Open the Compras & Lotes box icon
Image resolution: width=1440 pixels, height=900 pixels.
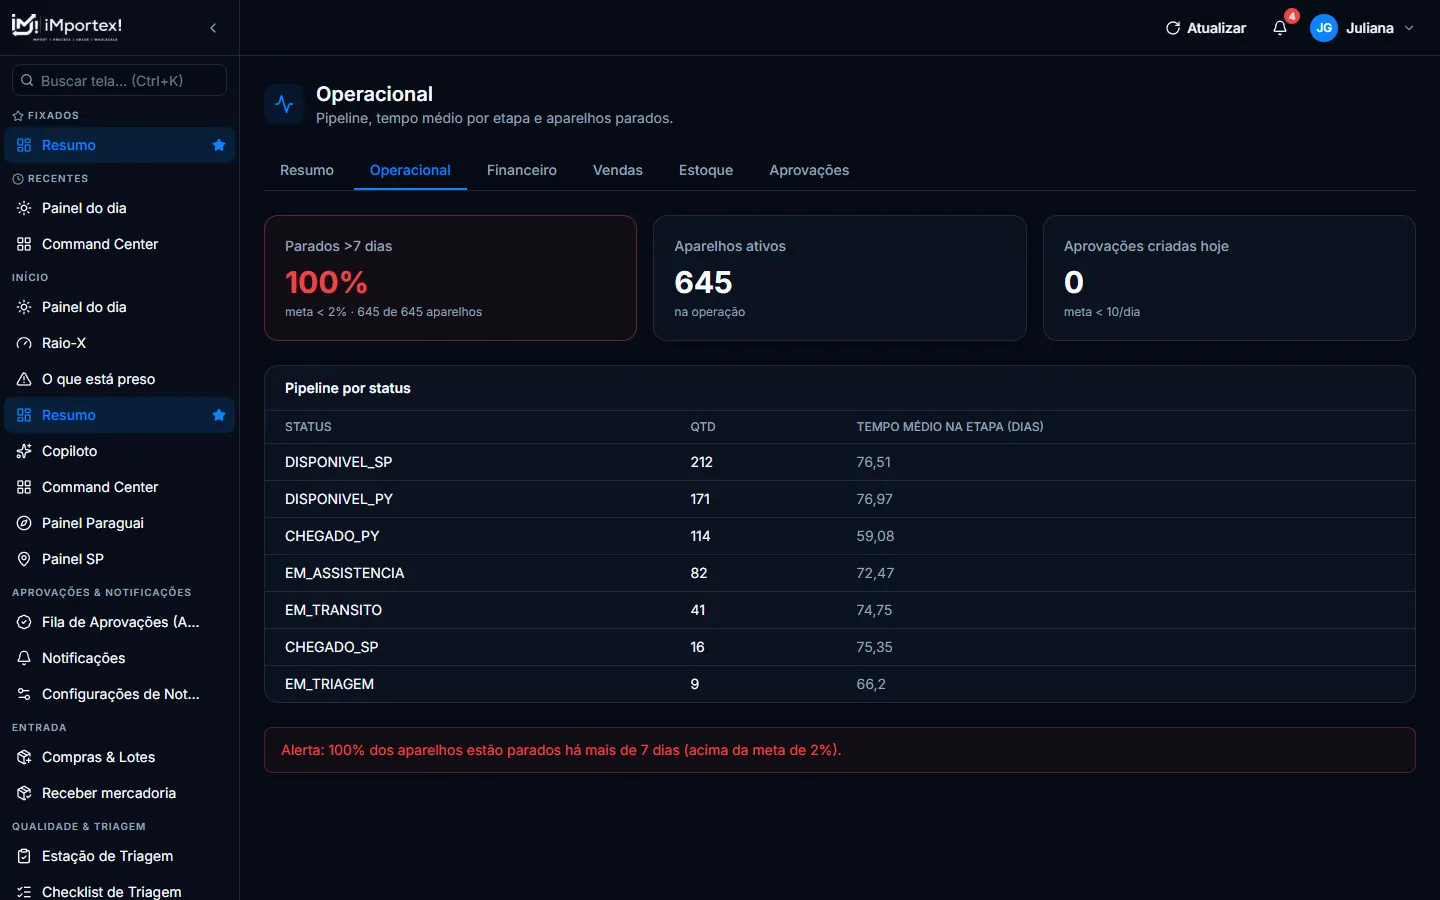coord(24,757)
